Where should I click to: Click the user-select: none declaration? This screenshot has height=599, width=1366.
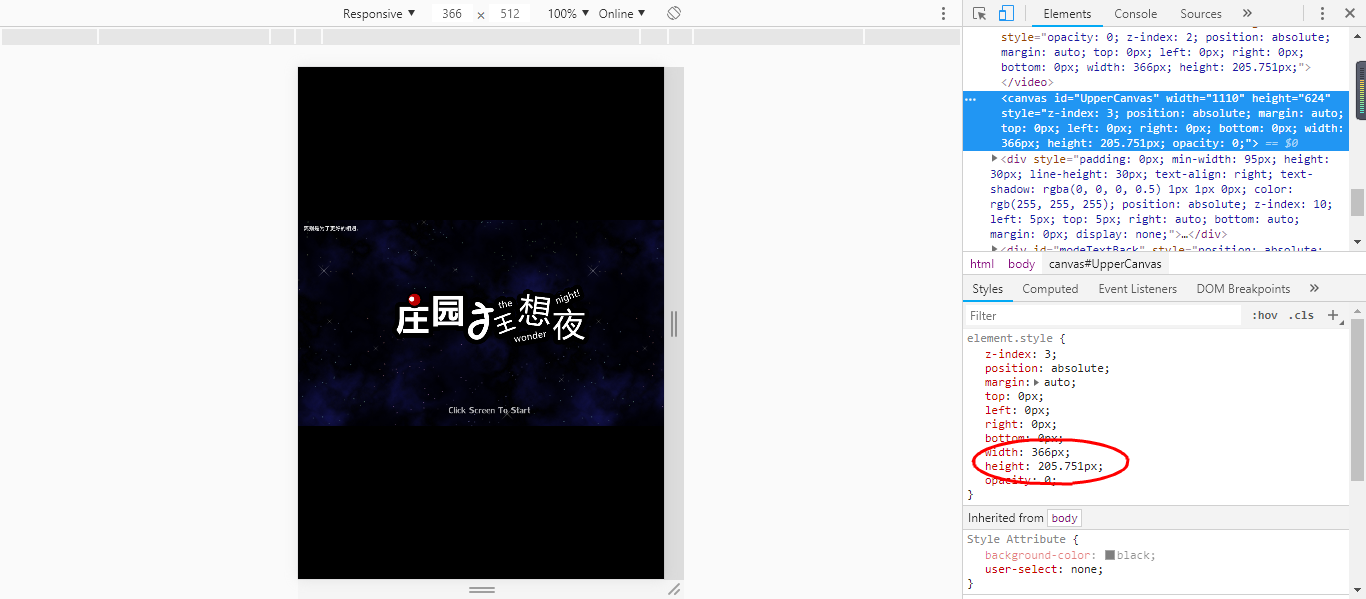click(1044, 569)
